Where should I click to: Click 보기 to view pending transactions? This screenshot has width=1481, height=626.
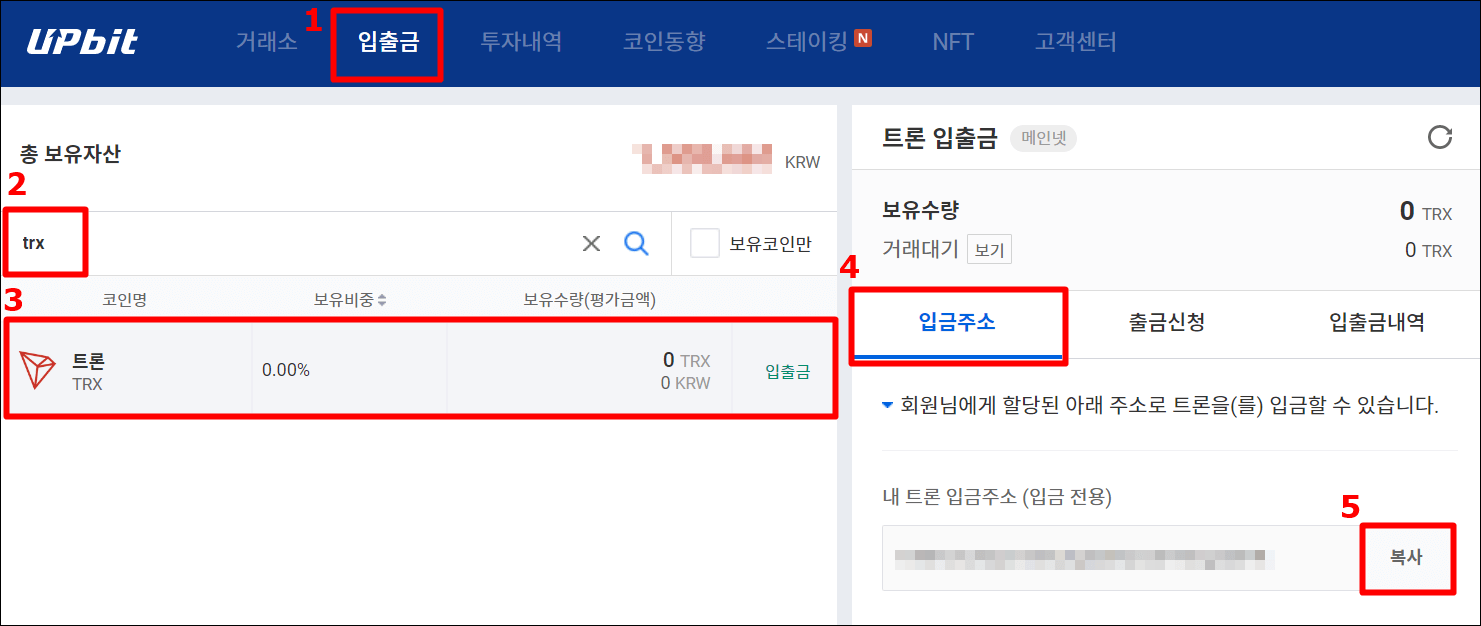[x=987, y=249]
